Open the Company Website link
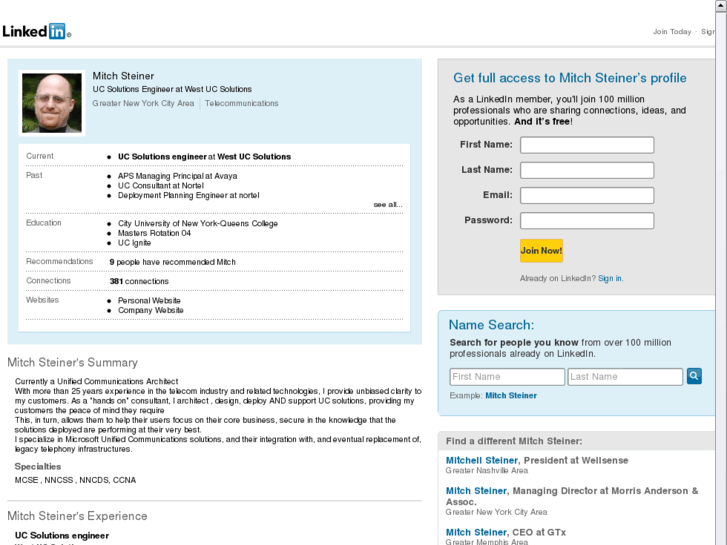 151,310
